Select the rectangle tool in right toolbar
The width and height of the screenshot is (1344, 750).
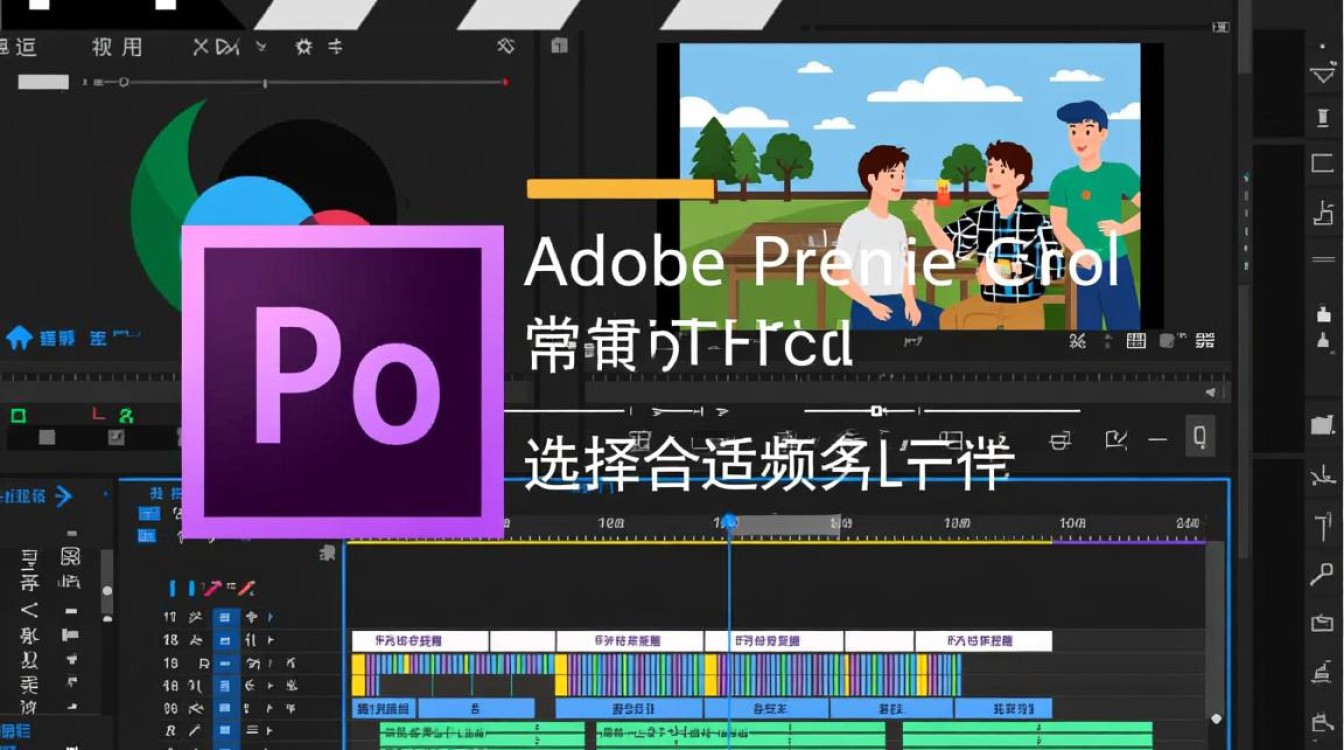tap(1323, 163)
